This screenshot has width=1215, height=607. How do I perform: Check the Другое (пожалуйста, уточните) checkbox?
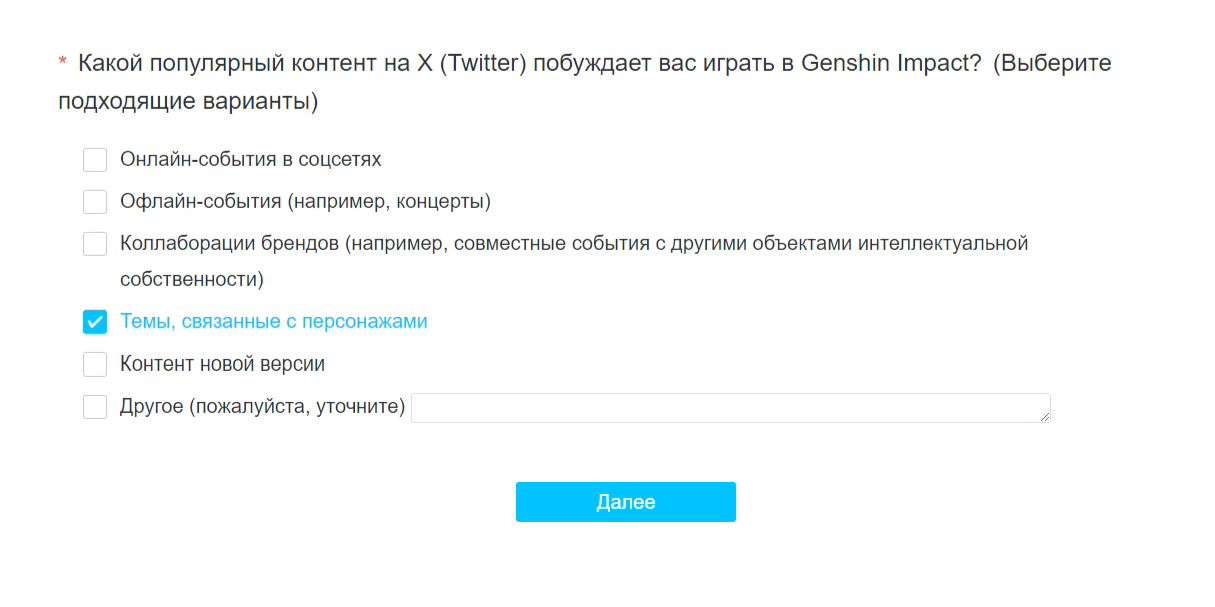[x=95, y=407]
